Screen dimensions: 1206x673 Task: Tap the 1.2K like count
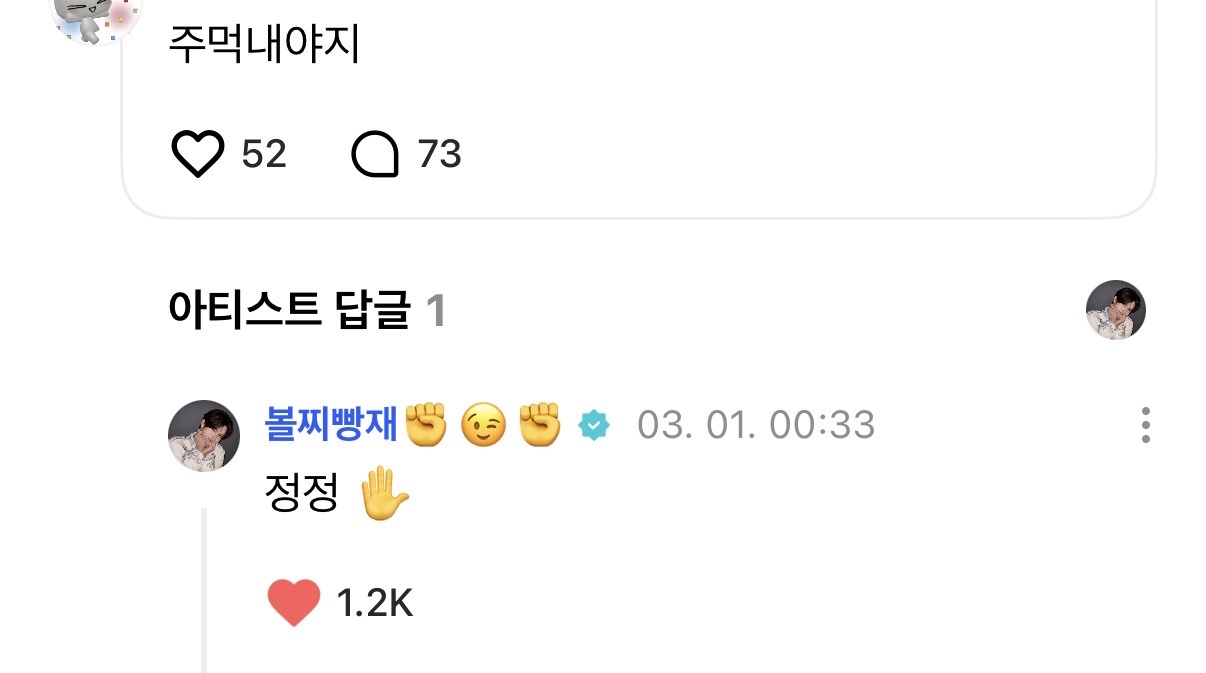click(x=375, y=603)
